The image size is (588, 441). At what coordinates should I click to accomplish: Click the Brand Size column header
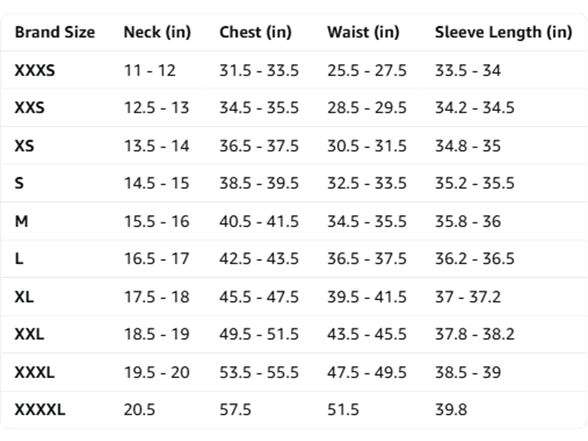[x=55, y=32]
